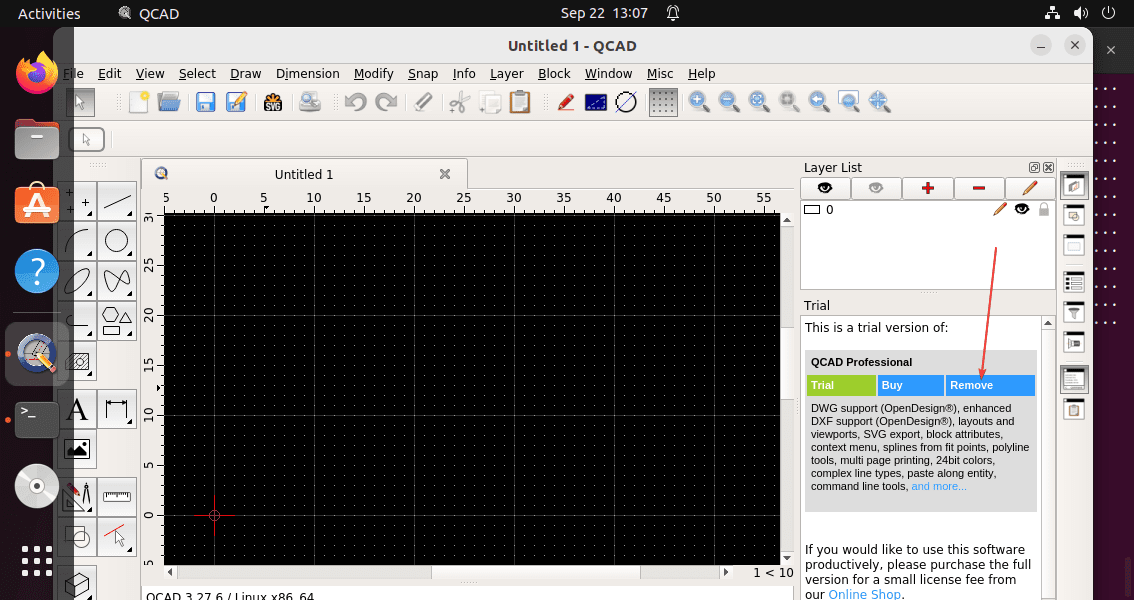The image size is (1134, 600).
Task: Select the Dimension tool
Action: (117, 409)
